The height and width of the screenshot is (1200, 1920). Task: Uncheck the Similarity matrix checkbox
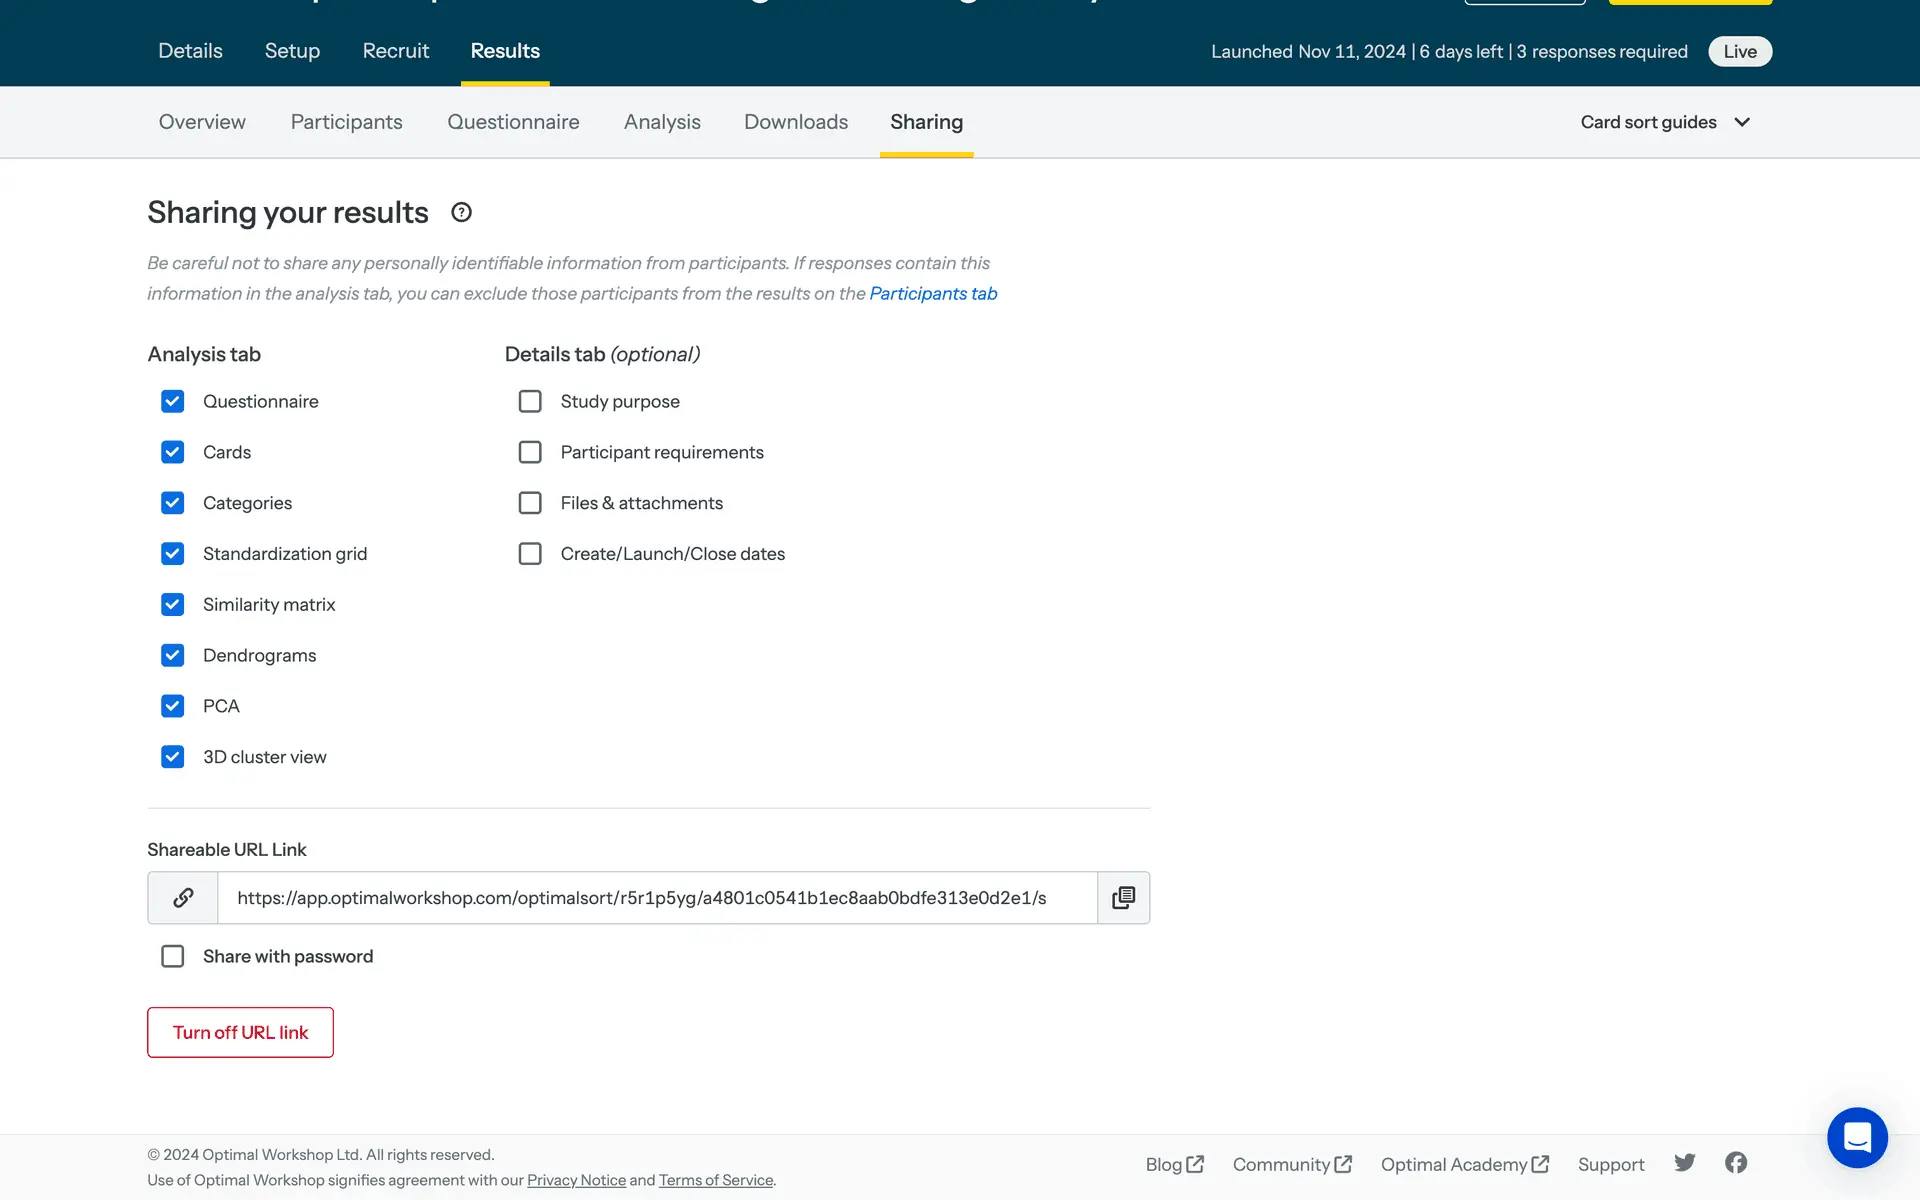pos(172,604)
